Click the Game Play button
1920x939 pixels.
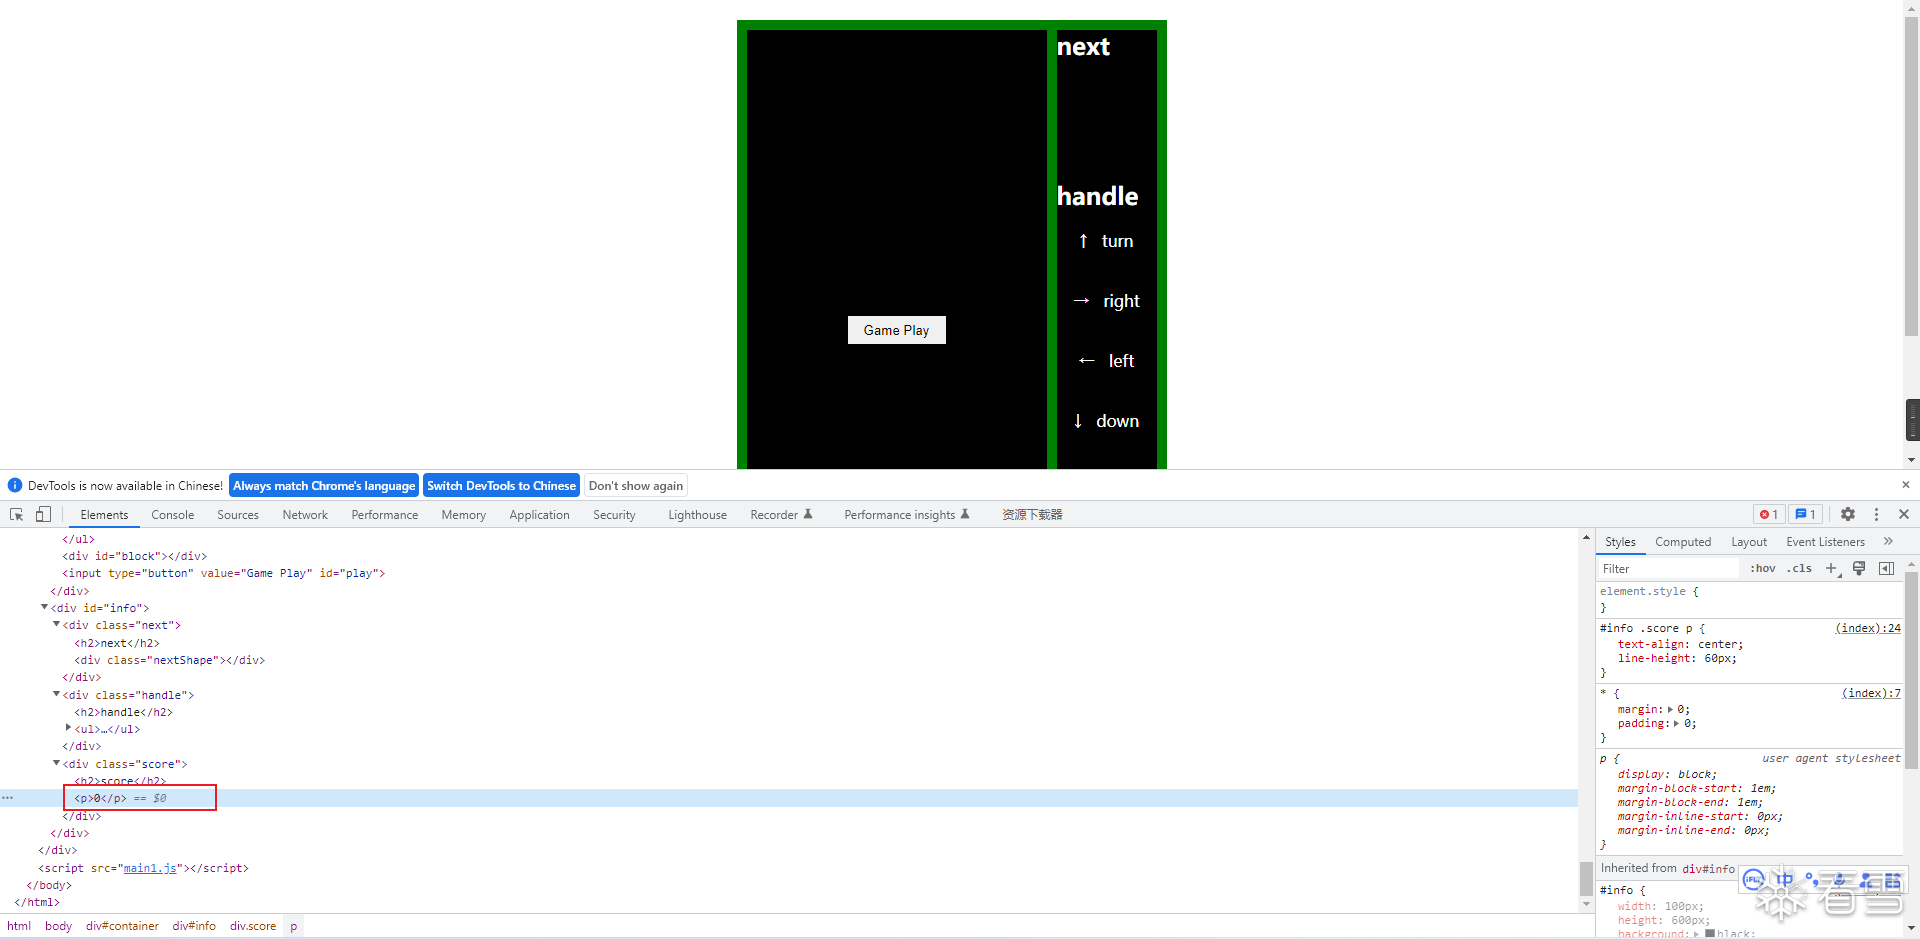point(896,330)
